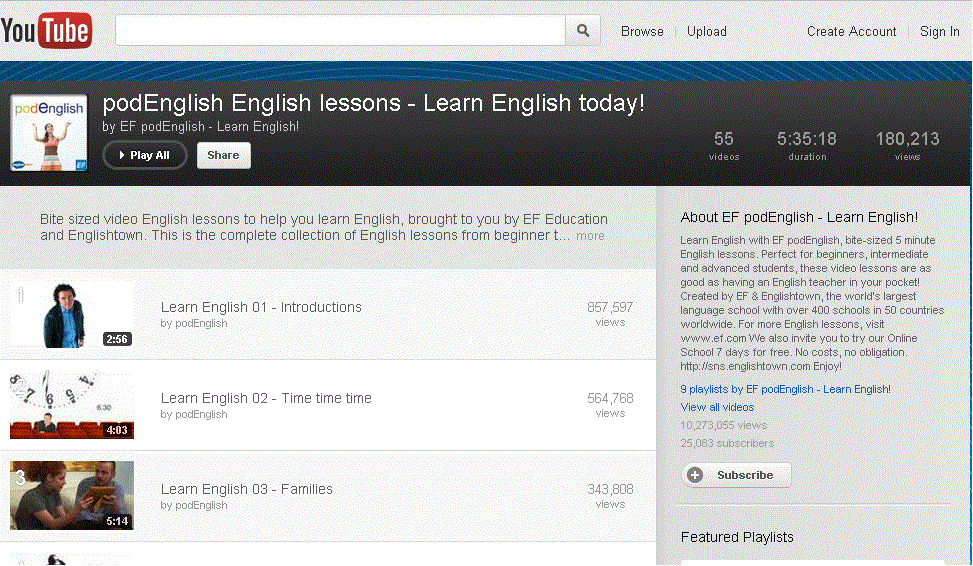The image size is (973, 566).
Task: Expand description with the more link
Action: click(590, 236)
